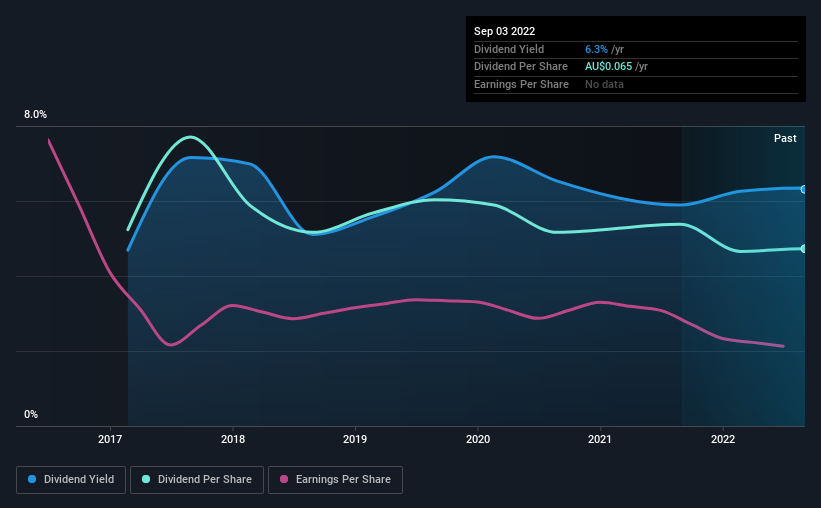Toggle the Dividend Per Share legend button
821x508 pixels.
[198, 480]
